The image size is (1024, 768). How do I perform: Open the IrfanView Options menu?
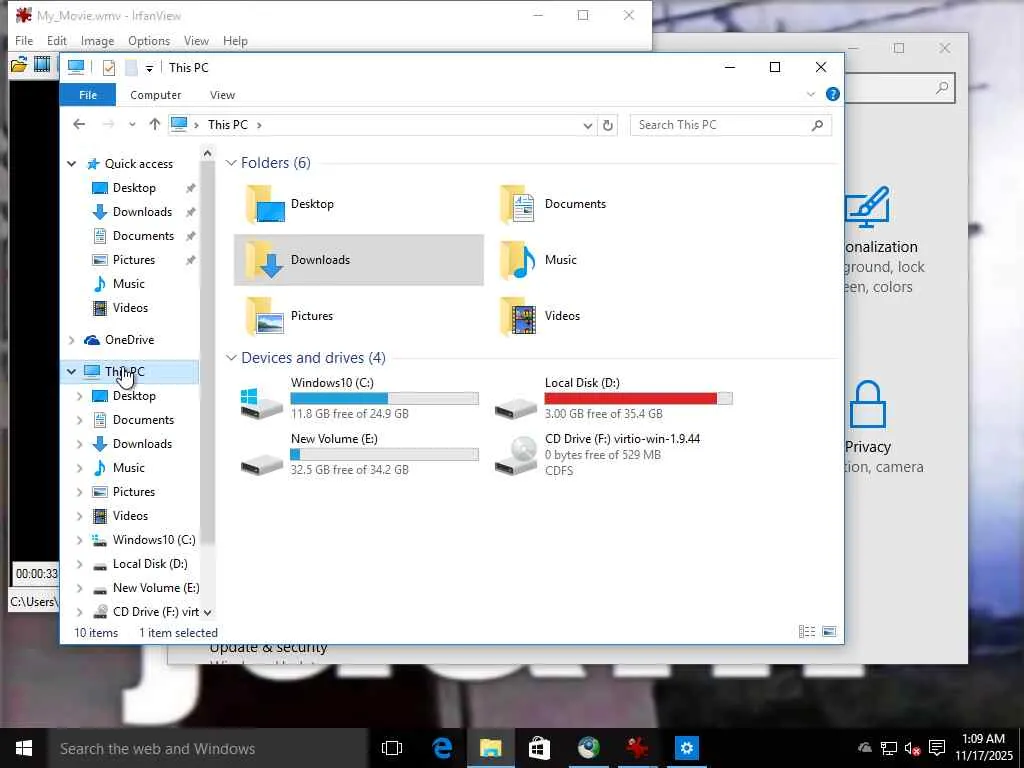(149, 40)
